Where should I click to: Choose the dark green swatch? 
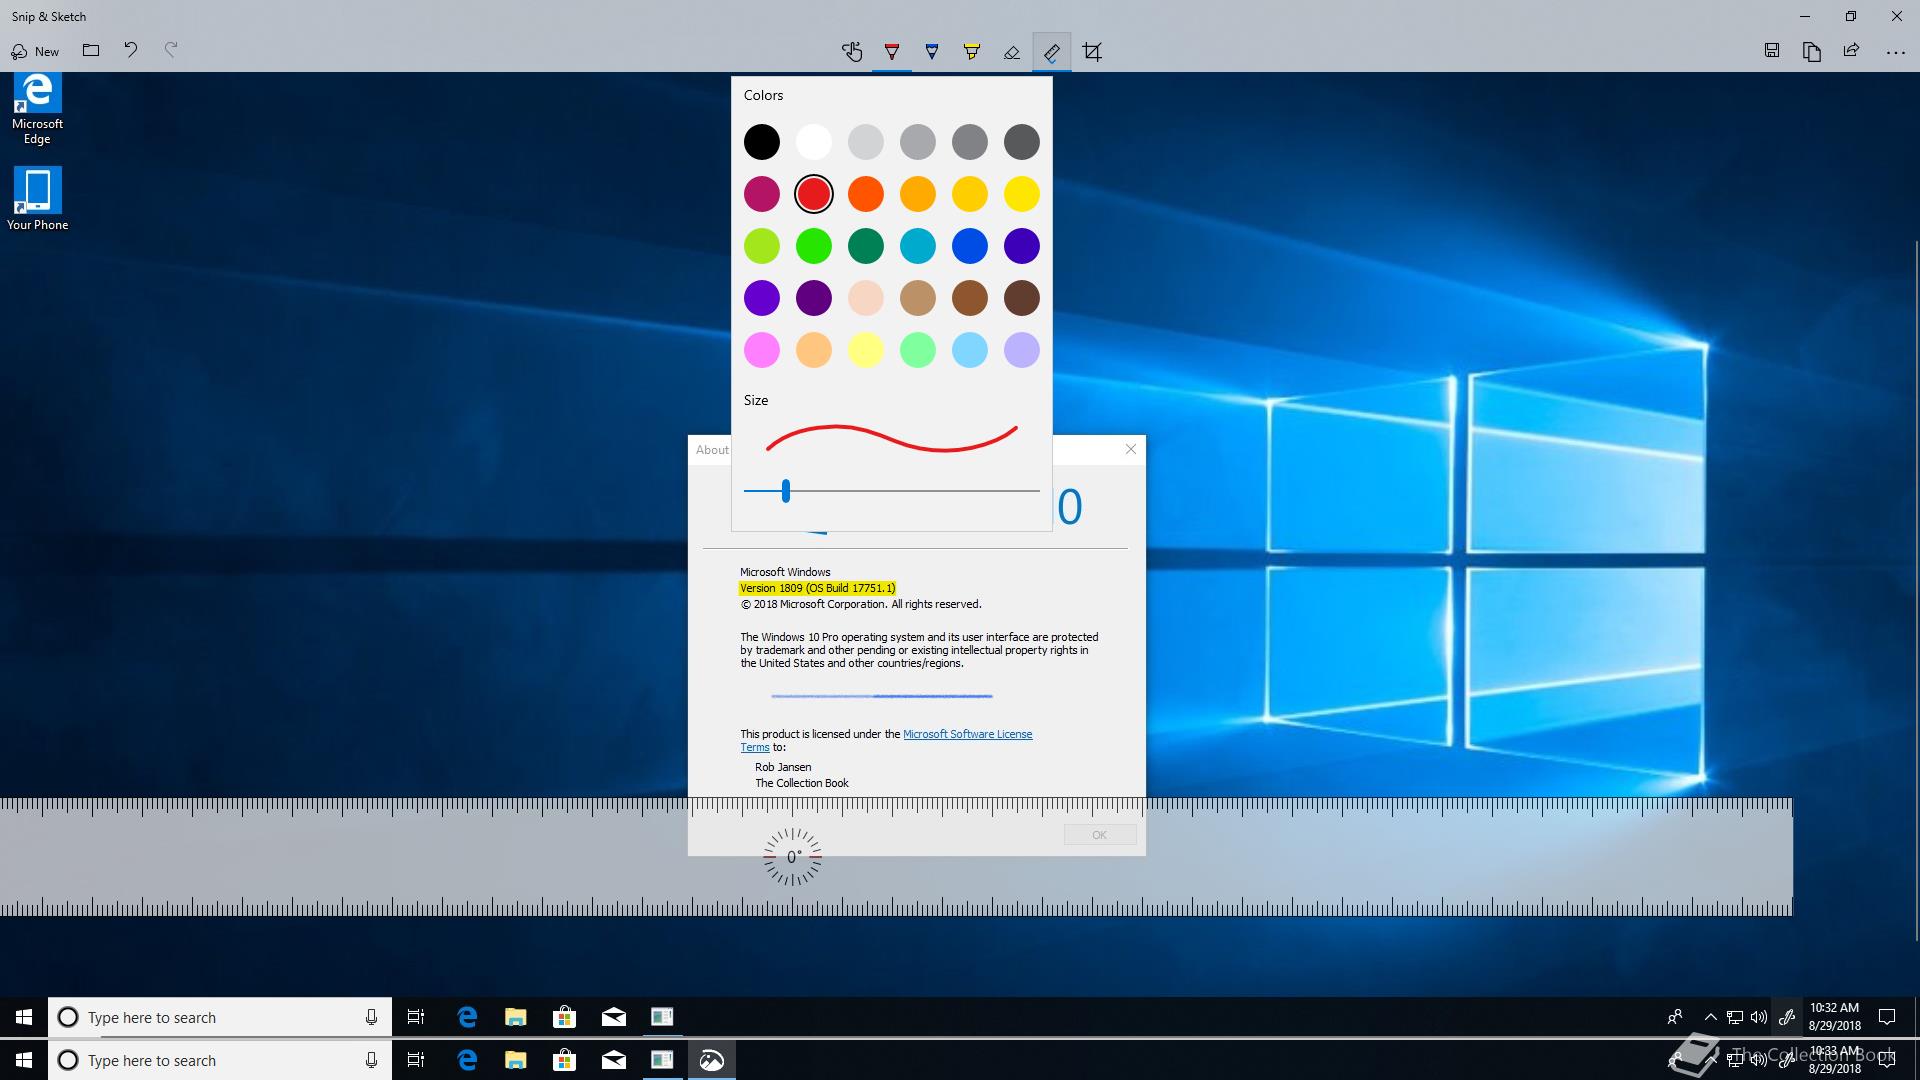866,246
